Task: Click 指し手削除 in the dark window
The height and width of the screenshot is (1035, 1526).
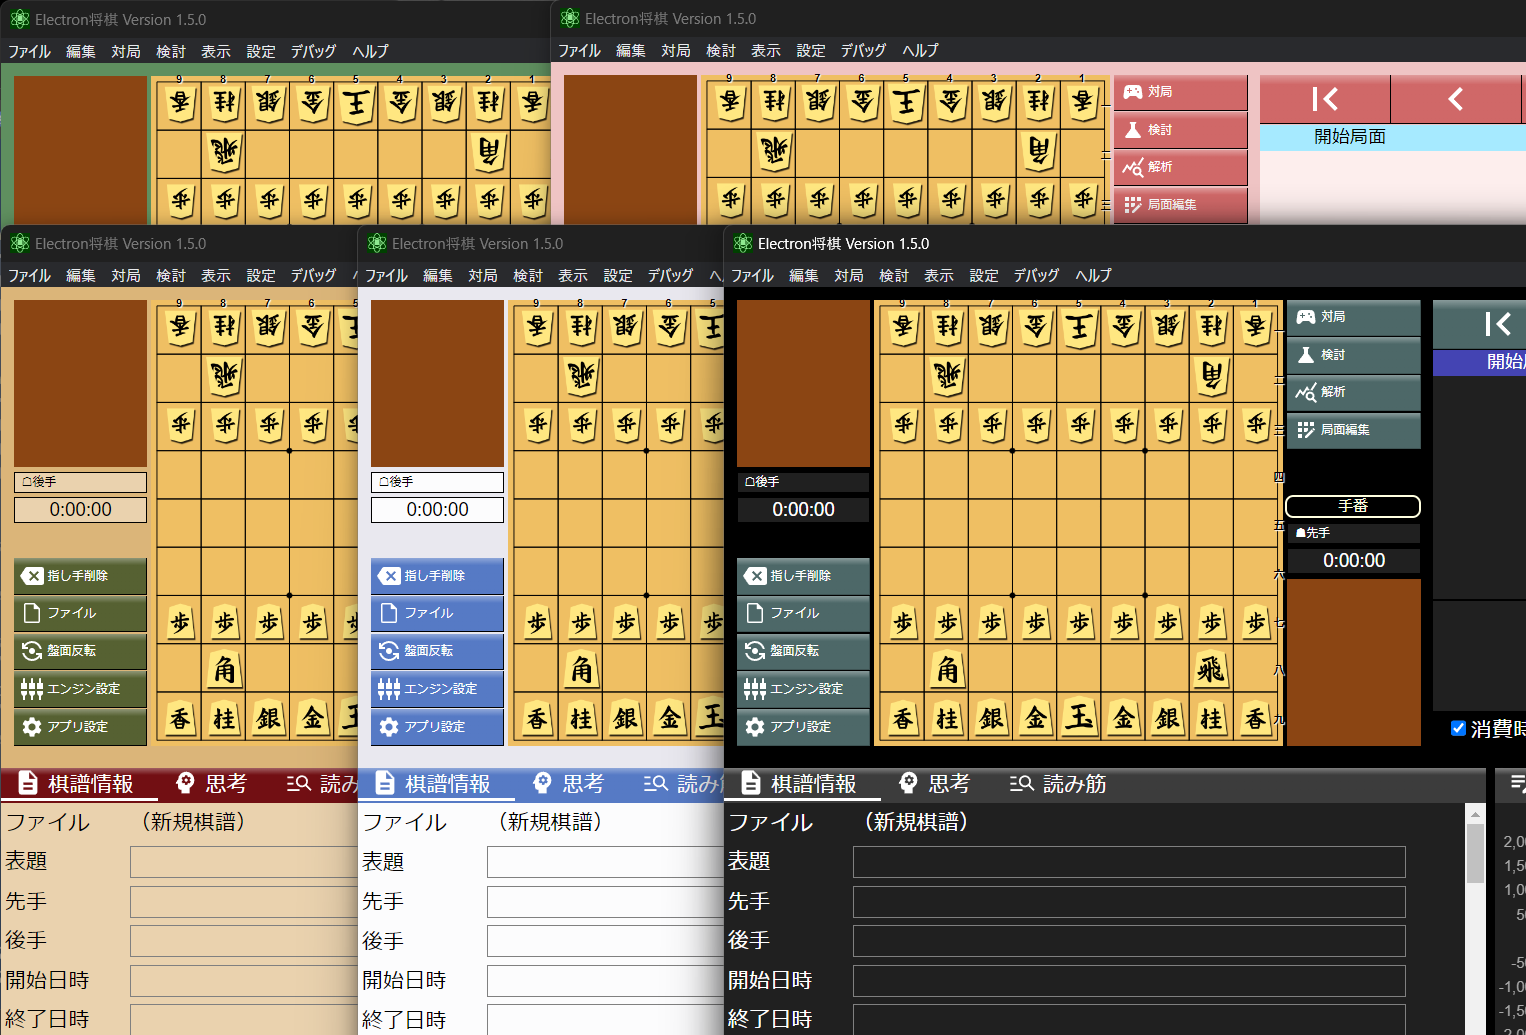Action: pos(803,576)
